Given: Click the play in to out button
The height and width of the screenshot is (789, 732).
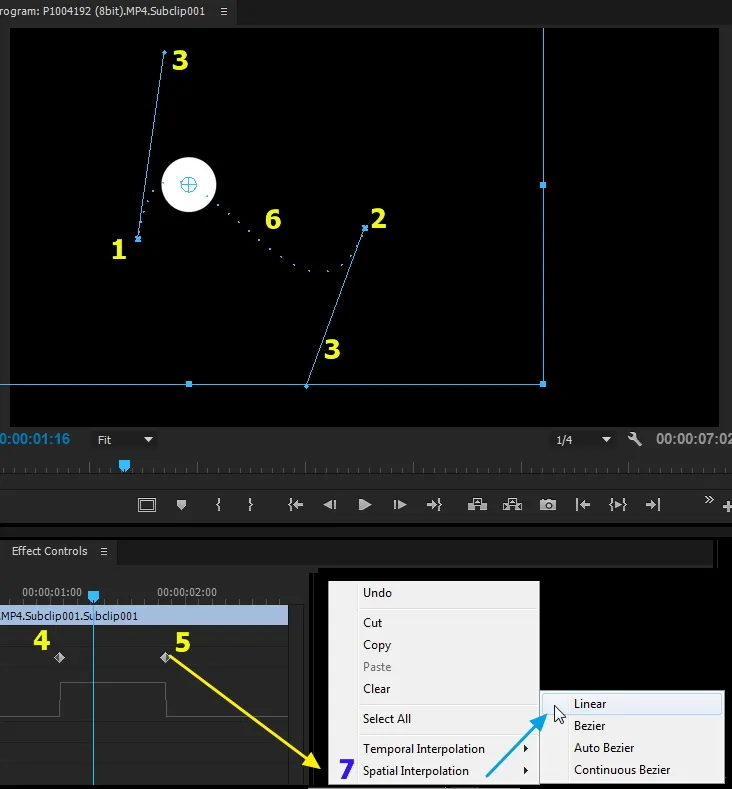Looking at the screenshot, I should click(618, 505).
